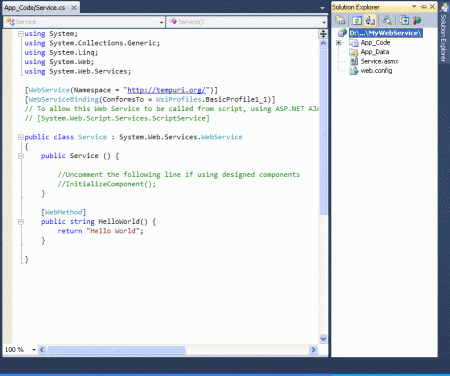The width and height of the screenshot is (450, 376).
Task: Click the "Hello World" string literal
Action: (x=113, y=231)
